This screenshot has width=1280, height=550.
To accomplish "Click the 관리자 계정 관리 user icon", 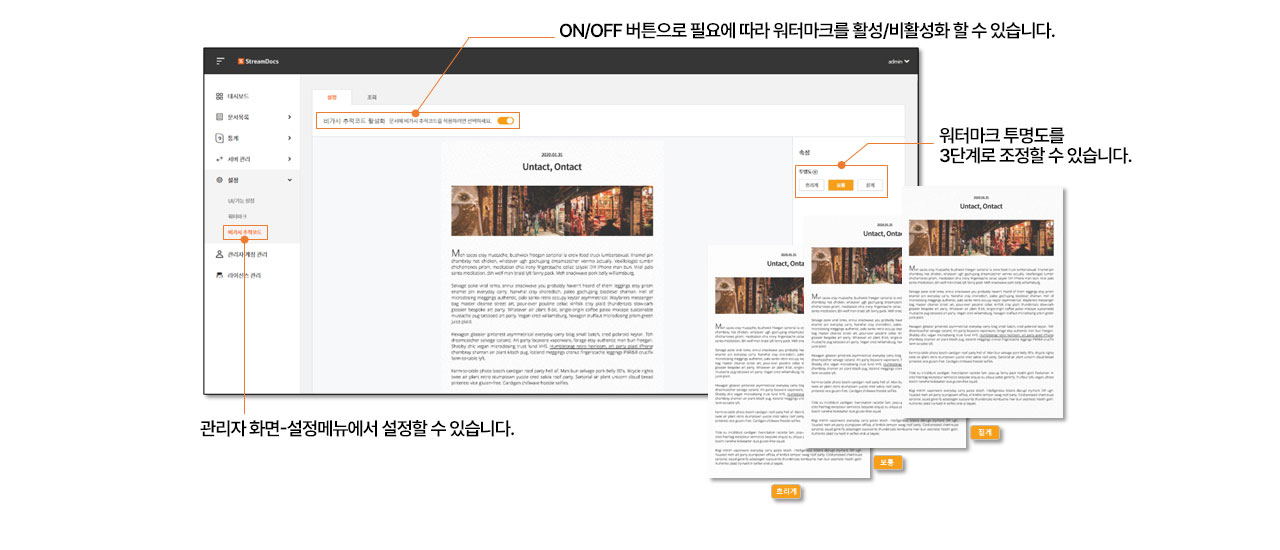I will pyautogui.click(x=219, y=255).
